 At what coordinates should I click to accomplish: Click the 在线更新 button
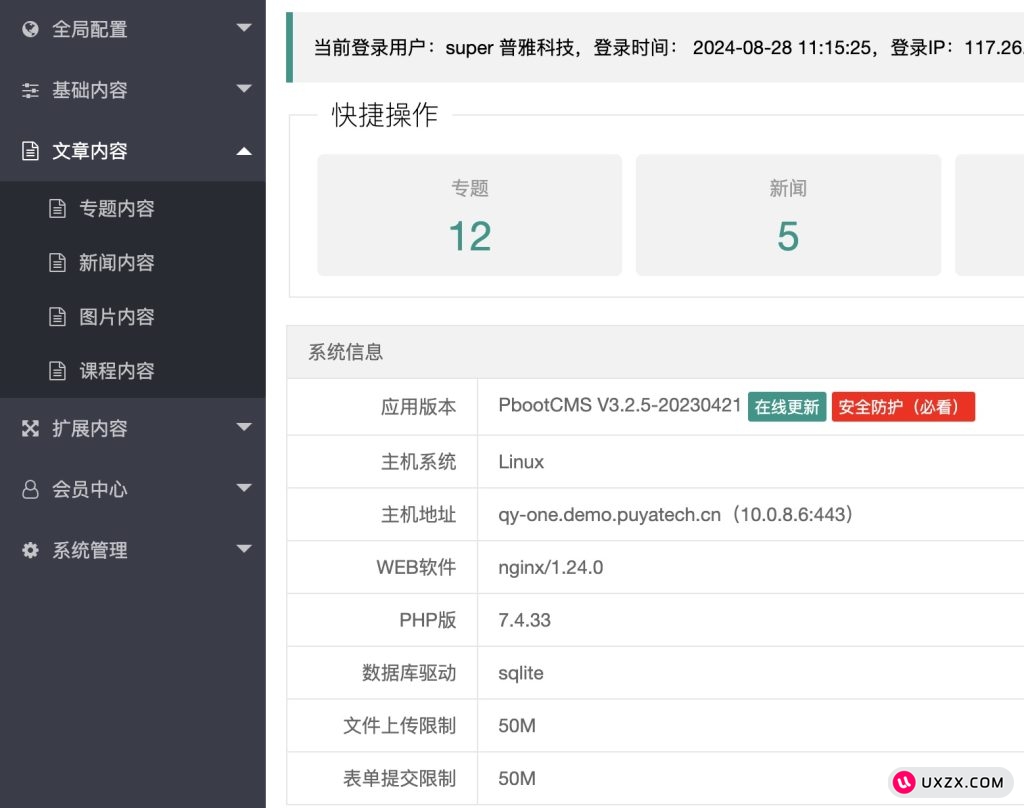coord(787,407)
